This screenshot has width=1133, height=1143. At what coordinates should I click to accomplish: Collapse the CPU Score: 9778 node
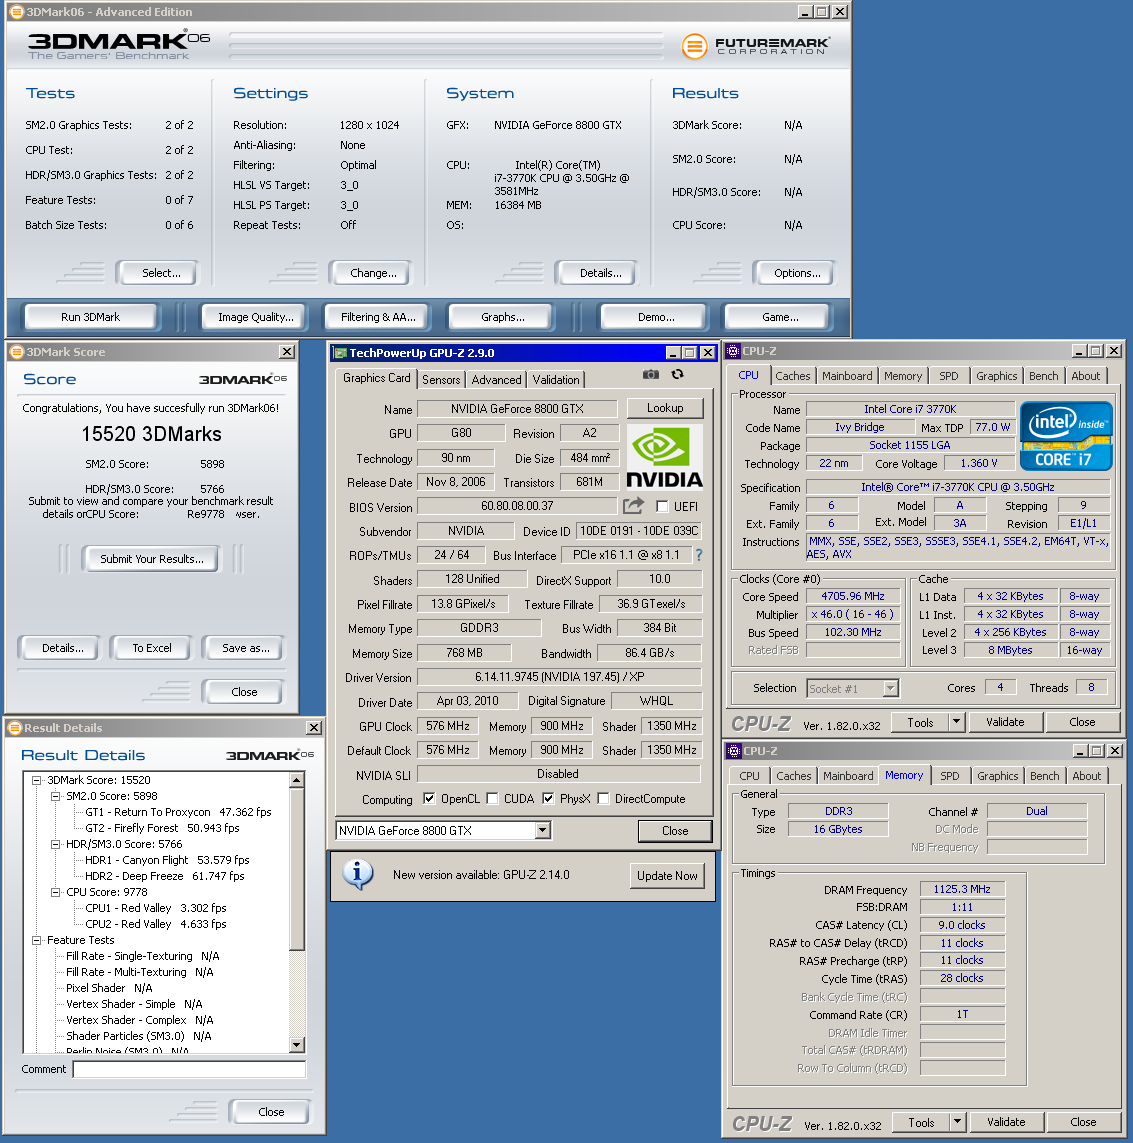click(x=55, y=892)
